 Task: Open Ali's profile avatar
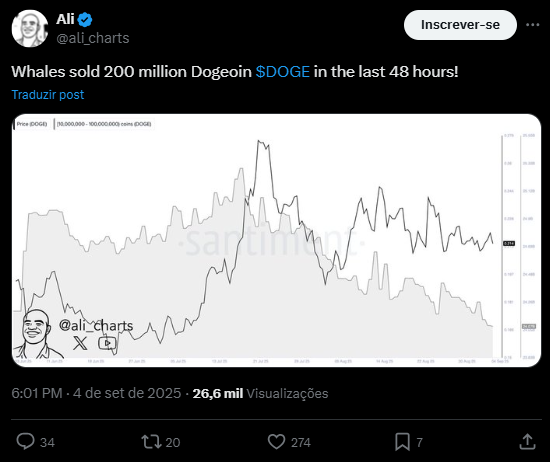30,28
